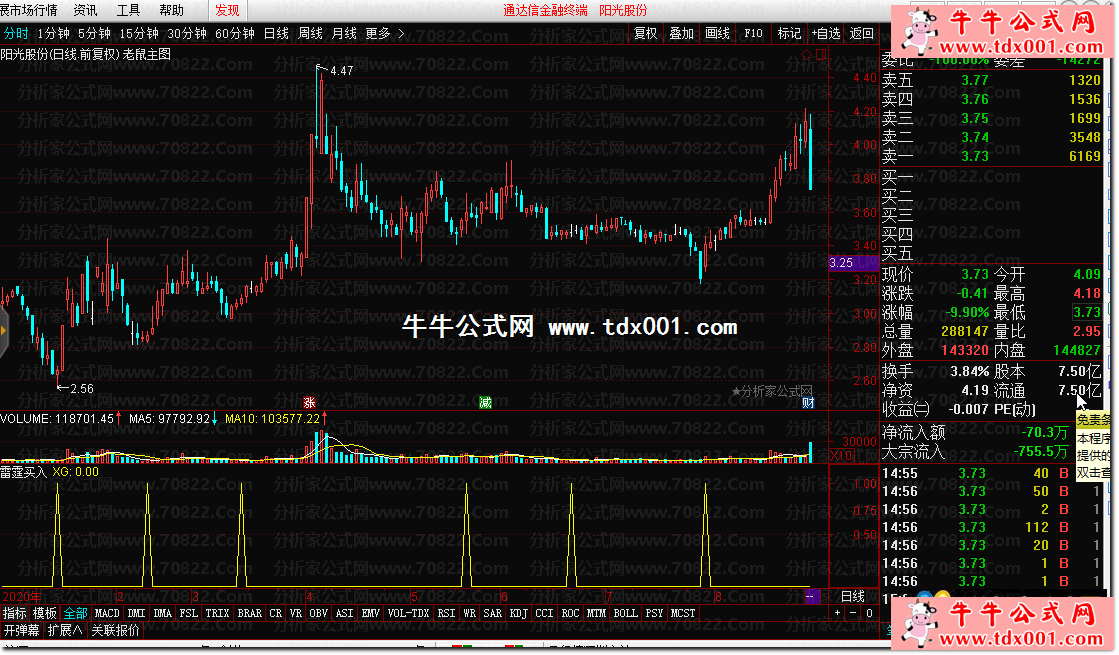Apply the DMI indicator
The height and width of the screenshot is (655, 1119).
tap(136, 614)
